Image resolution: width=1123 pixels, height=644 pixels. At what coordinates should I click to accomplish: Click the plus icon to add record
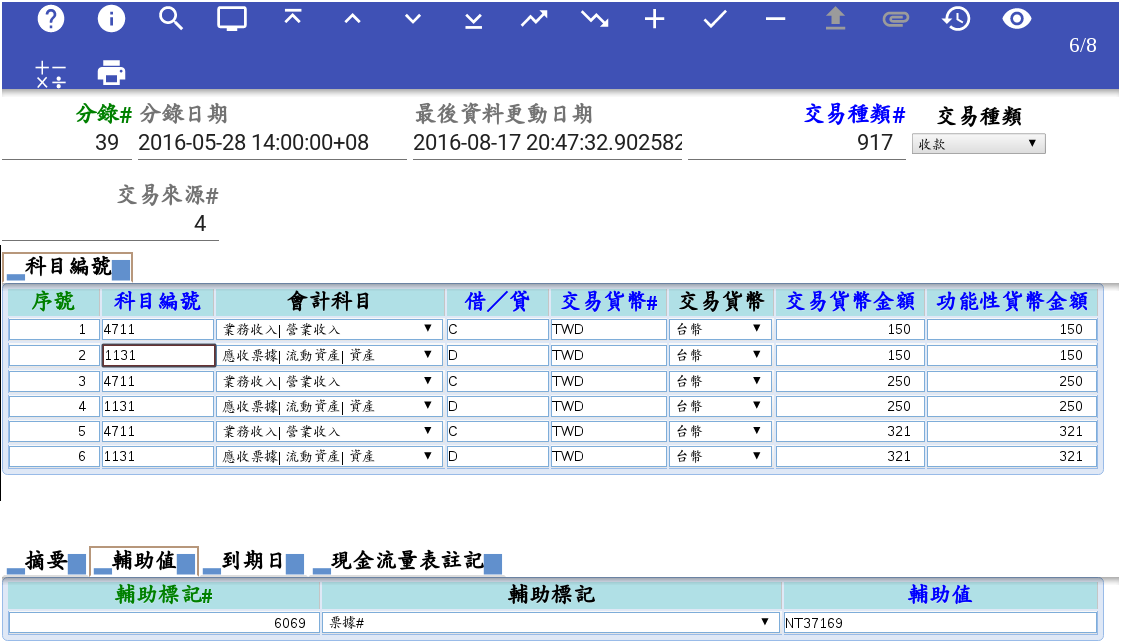(x=654, y=19)
